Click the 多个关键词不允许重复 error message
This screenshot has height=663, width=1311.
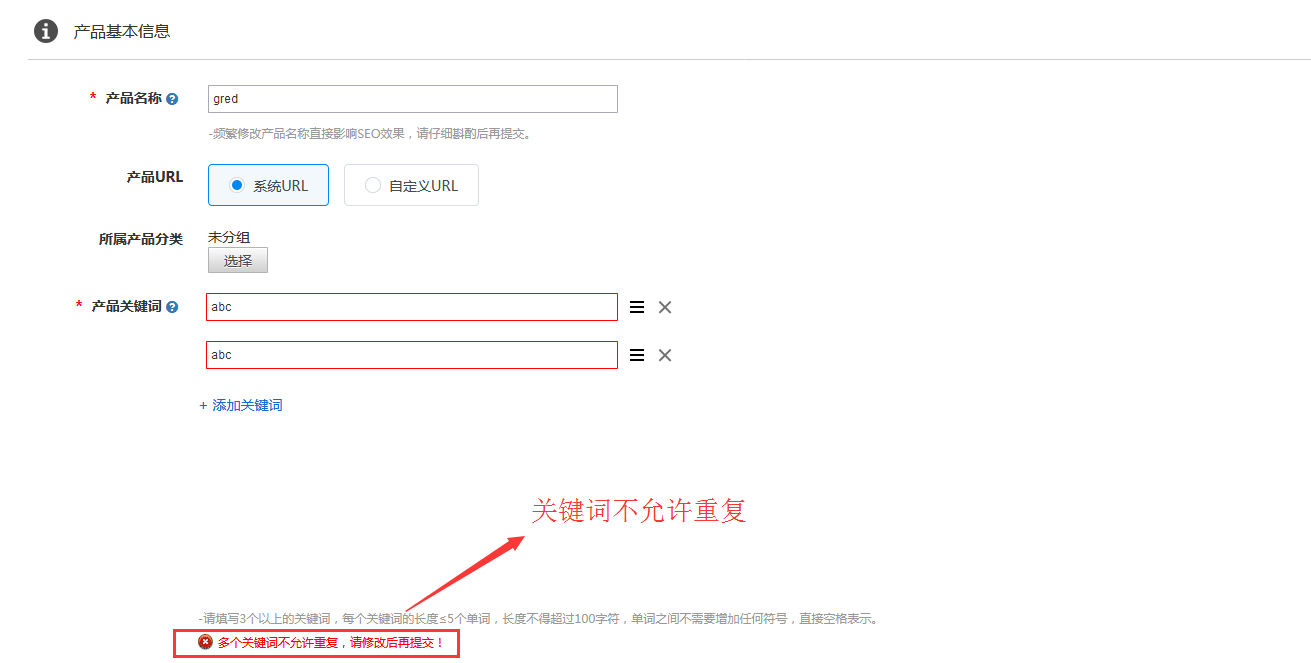330,642
